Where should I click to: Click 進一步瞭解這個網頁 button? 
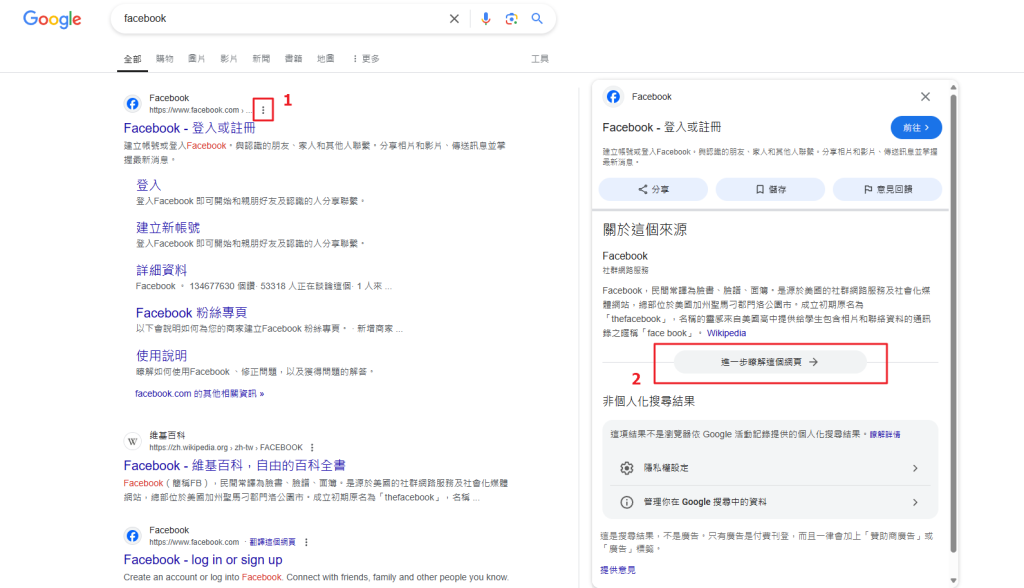(x=770, y=363)
